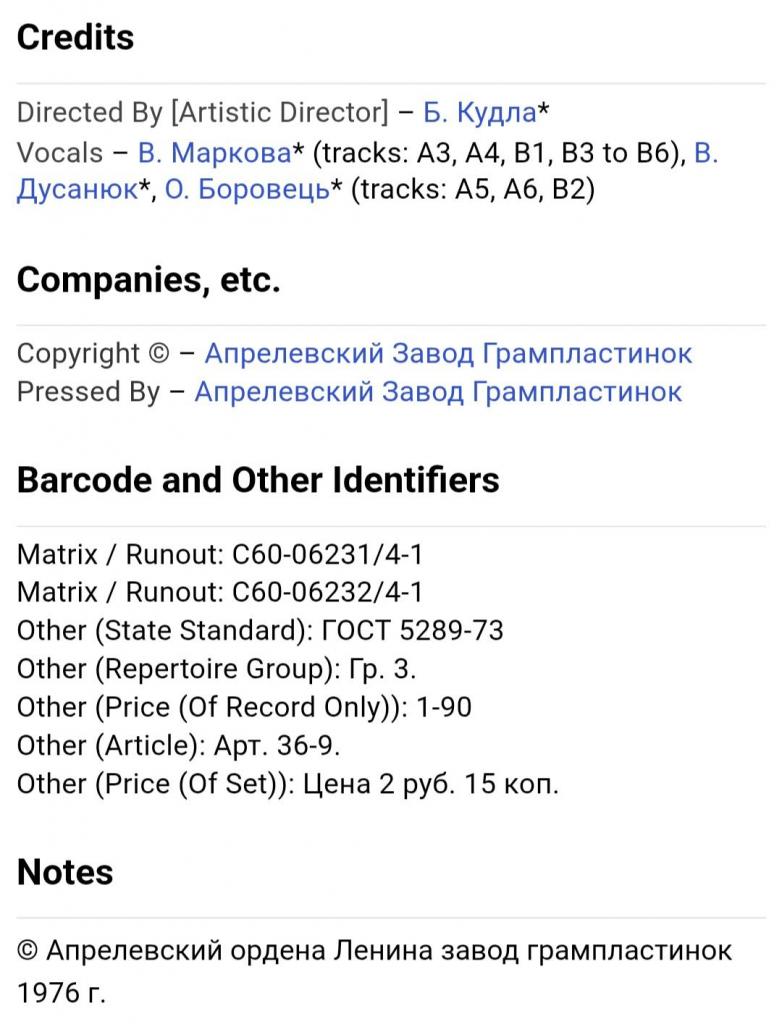The height and width of the screenshot is (1024, 782).
Task: Click the Companies, etc. heading
Action: pyautogui.click(x=149, y=281)
